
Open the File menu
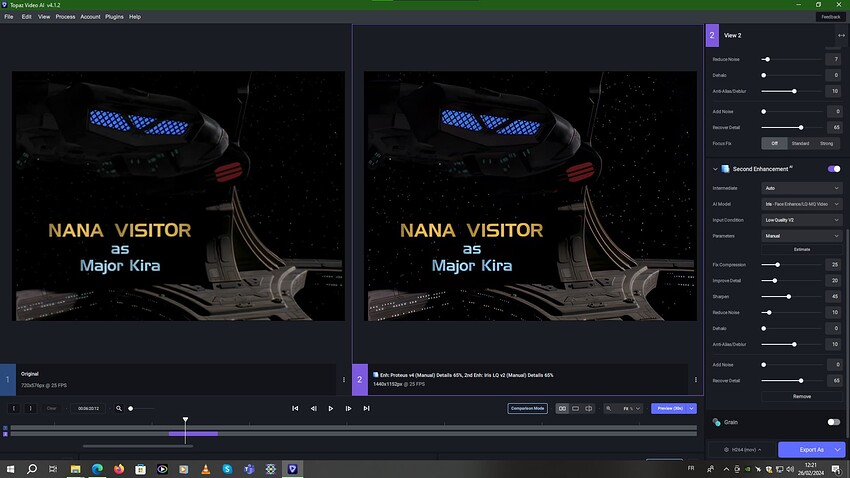click(x=9, y=17)
